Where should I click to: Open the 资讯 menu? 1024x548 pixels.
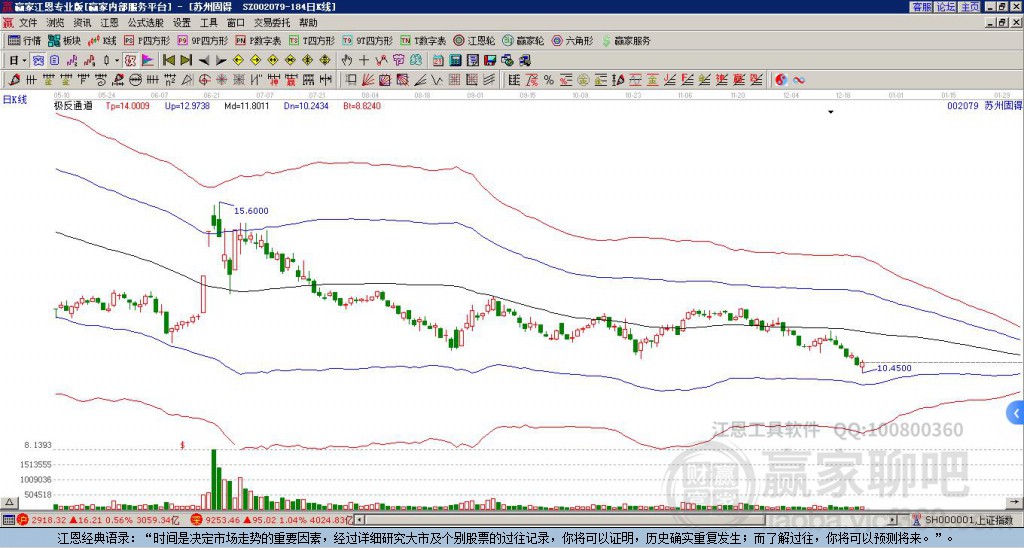82,23
